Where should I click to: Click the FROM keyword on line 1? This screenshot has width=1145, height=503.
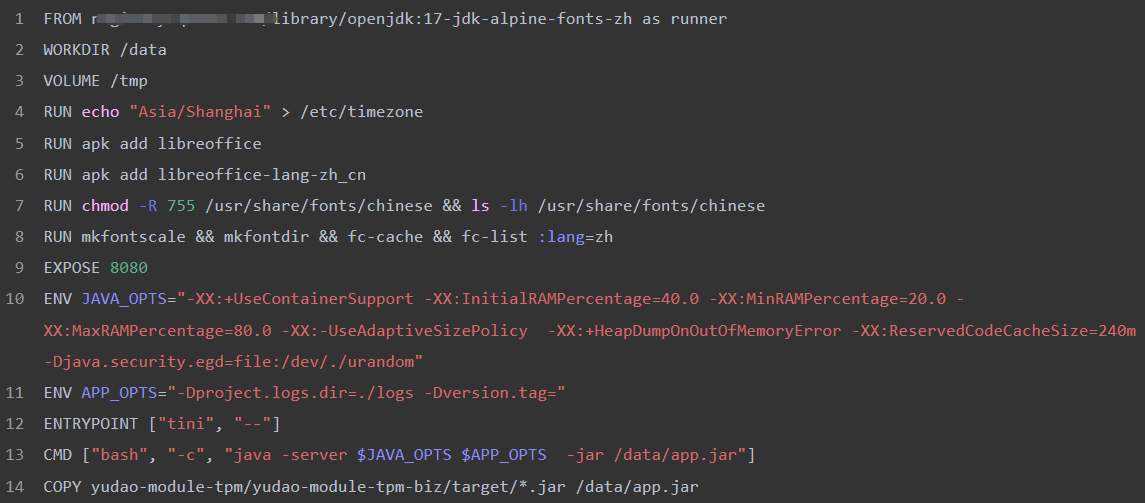click(x=63, y=19)
